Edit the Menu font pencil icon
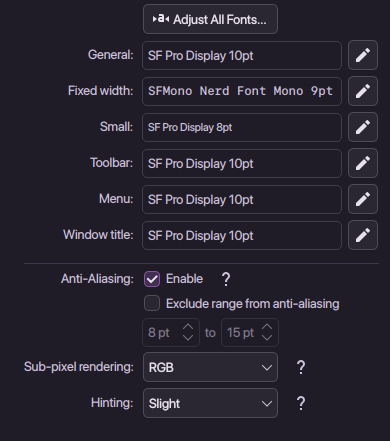Viewport: 390px width, 441px height. [363, 199]
